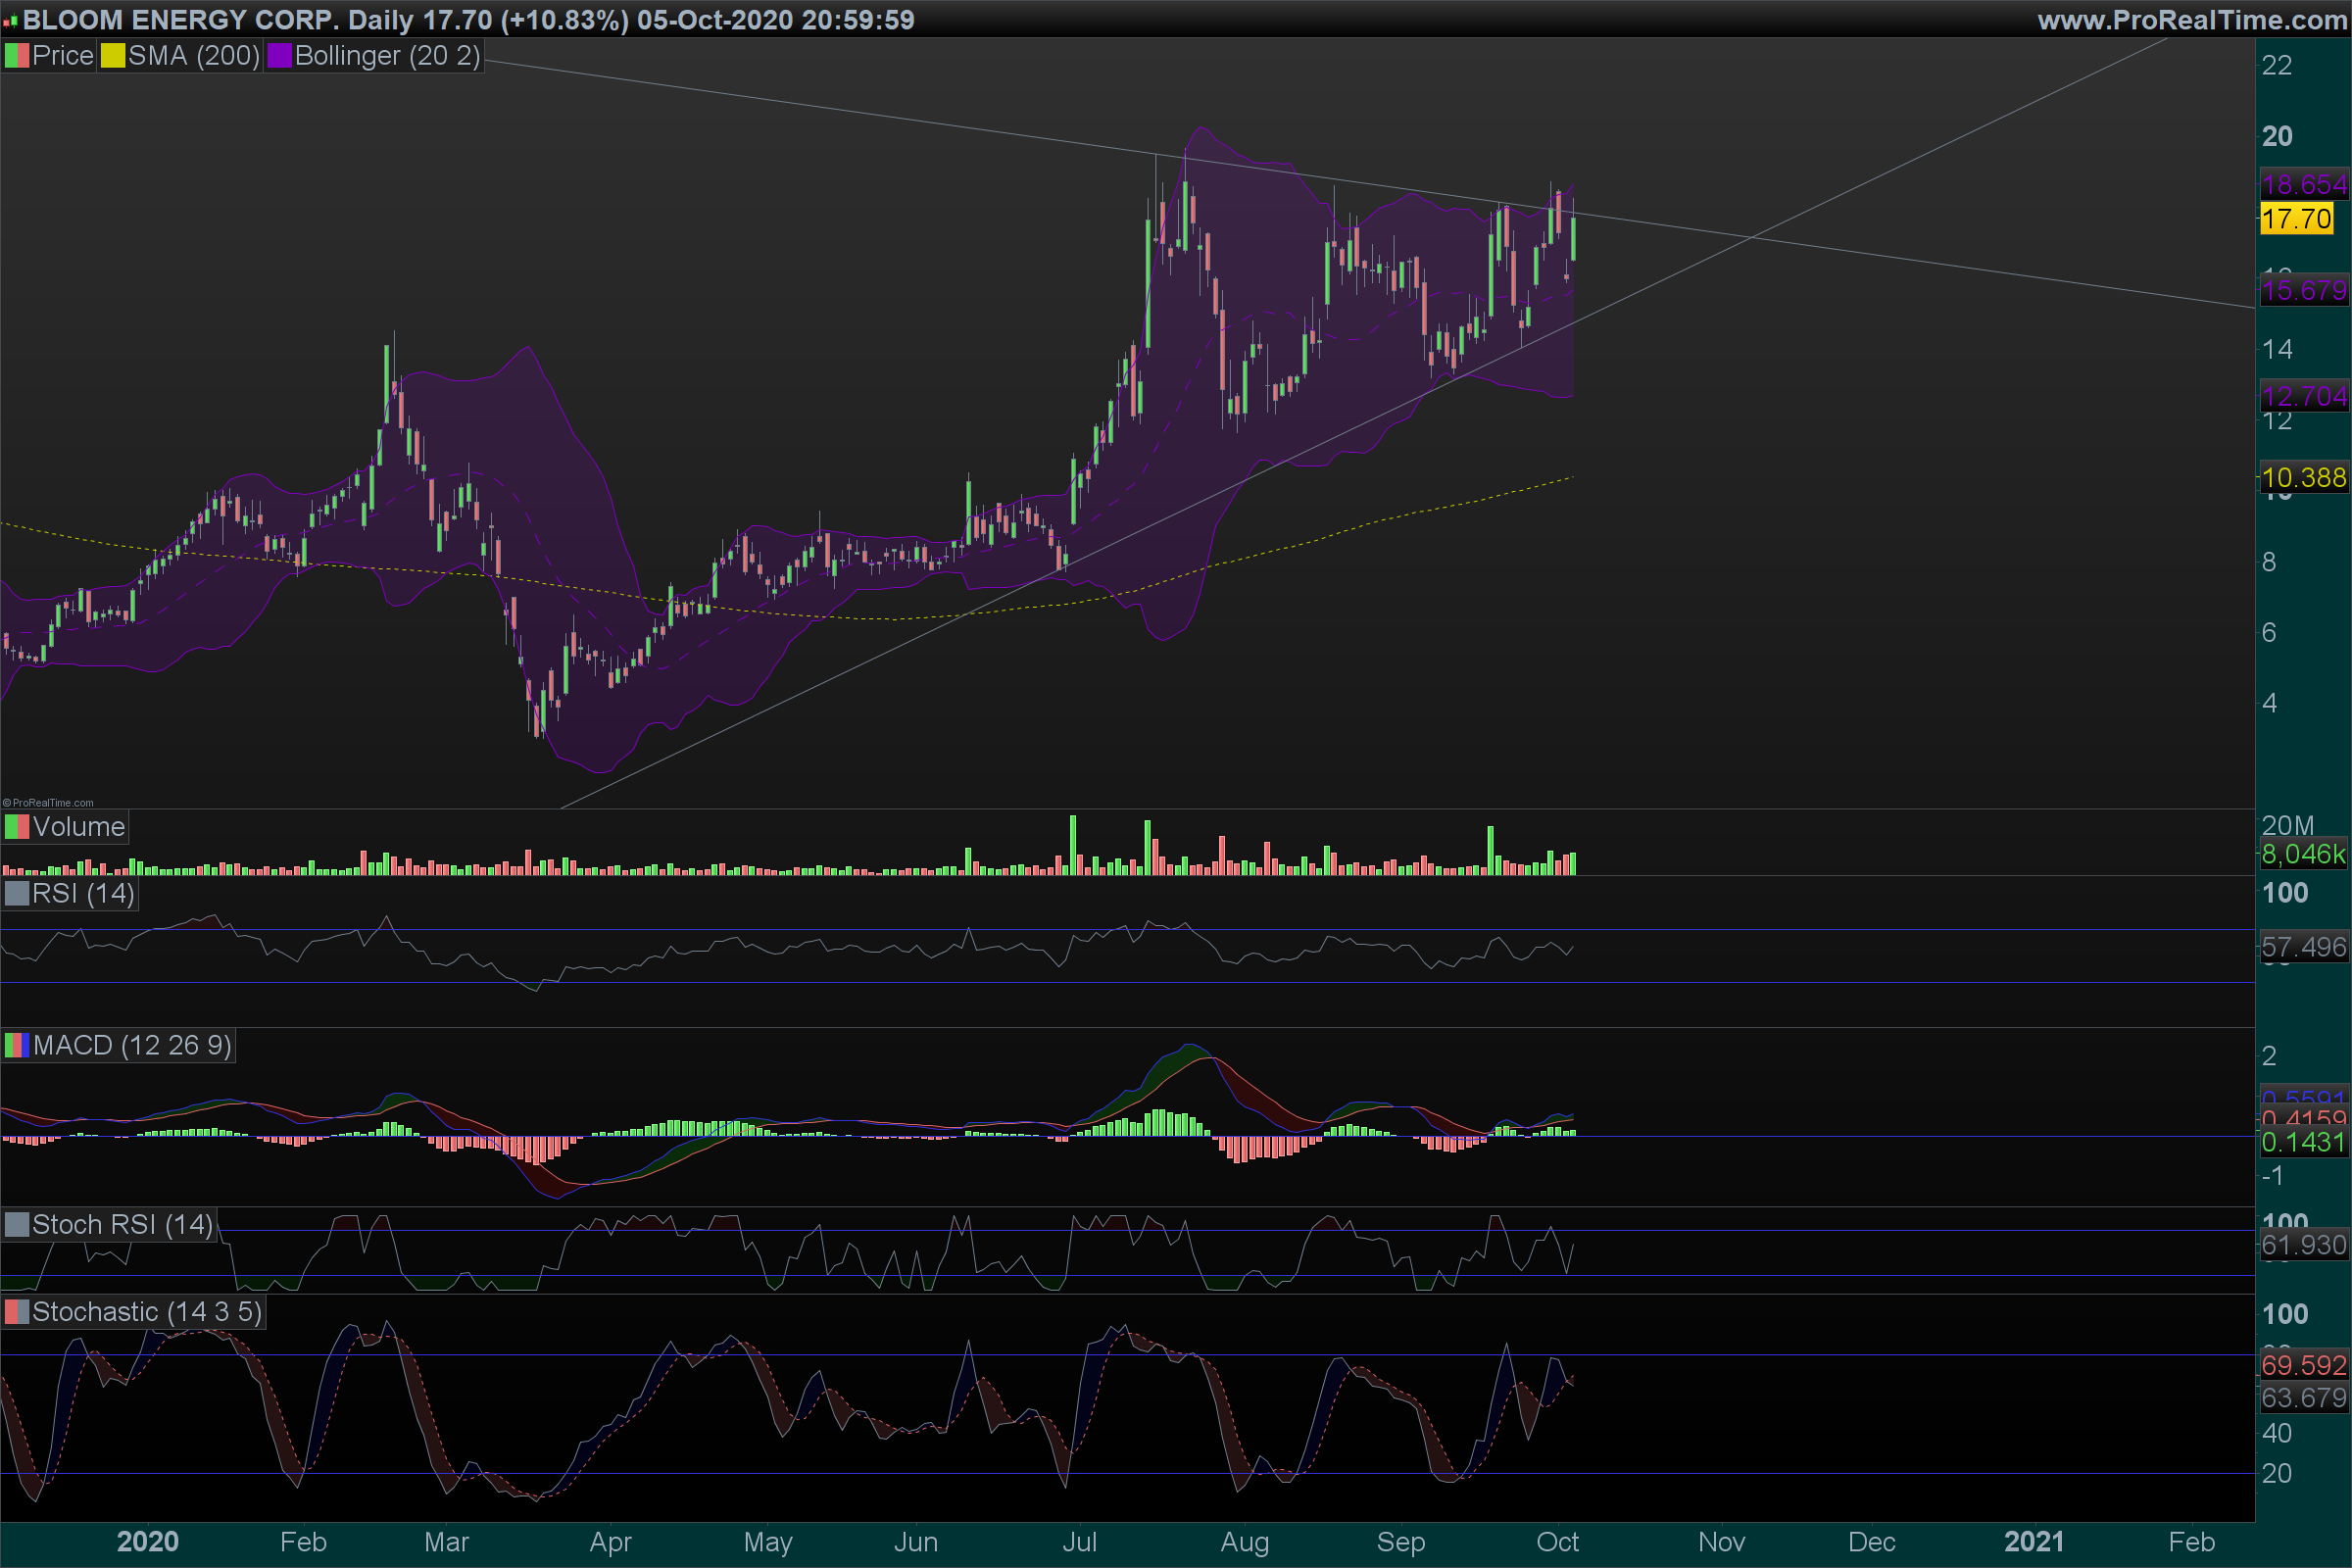Click the purple Bollinger indicator swatch

[x=279, y=56]
